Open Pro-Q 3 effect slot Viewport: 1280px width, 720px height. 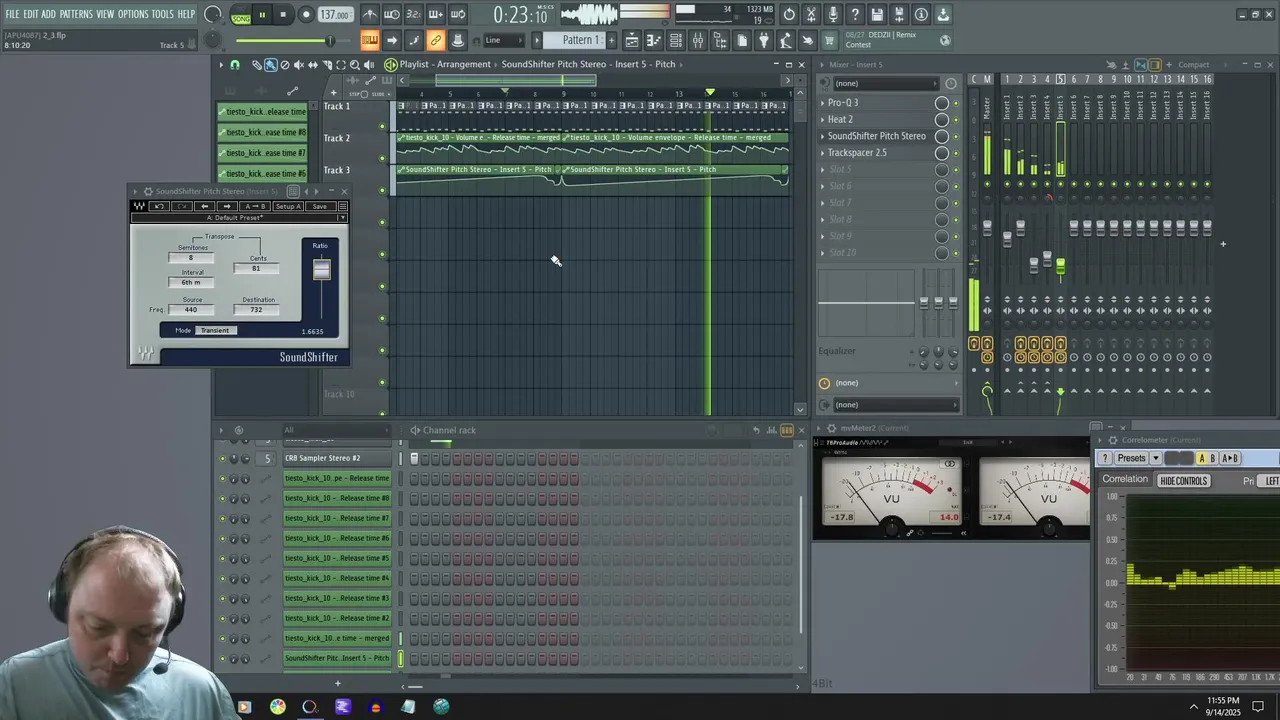(843, 102)
